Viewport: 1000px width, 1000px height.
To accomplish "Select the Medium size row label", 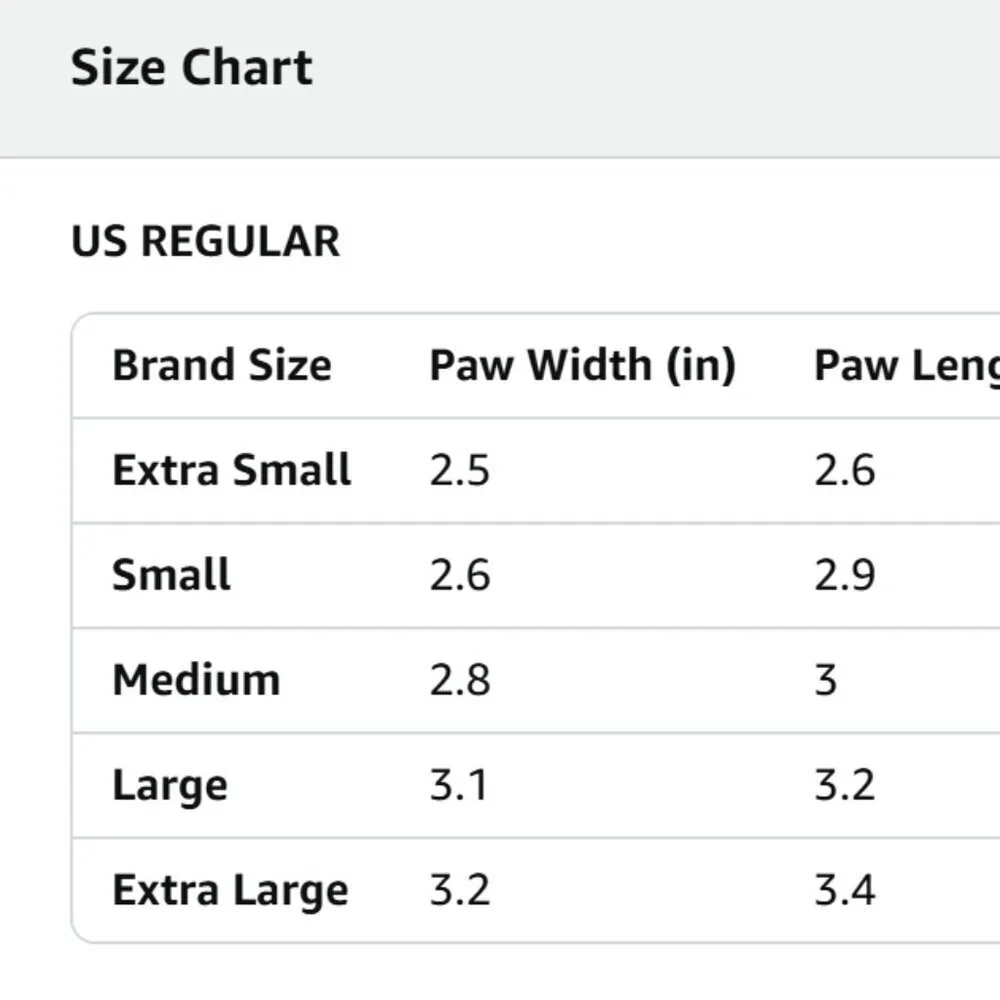I will point(196,680).
